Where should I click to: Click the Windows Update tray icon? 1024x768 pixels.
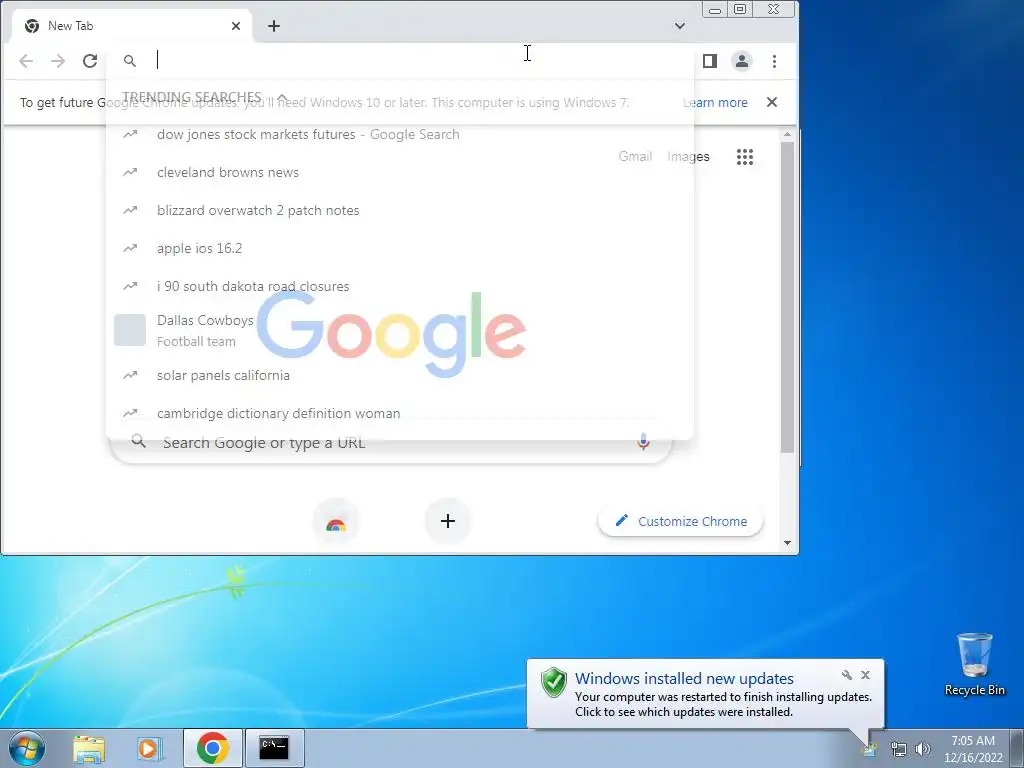point(871,749)
